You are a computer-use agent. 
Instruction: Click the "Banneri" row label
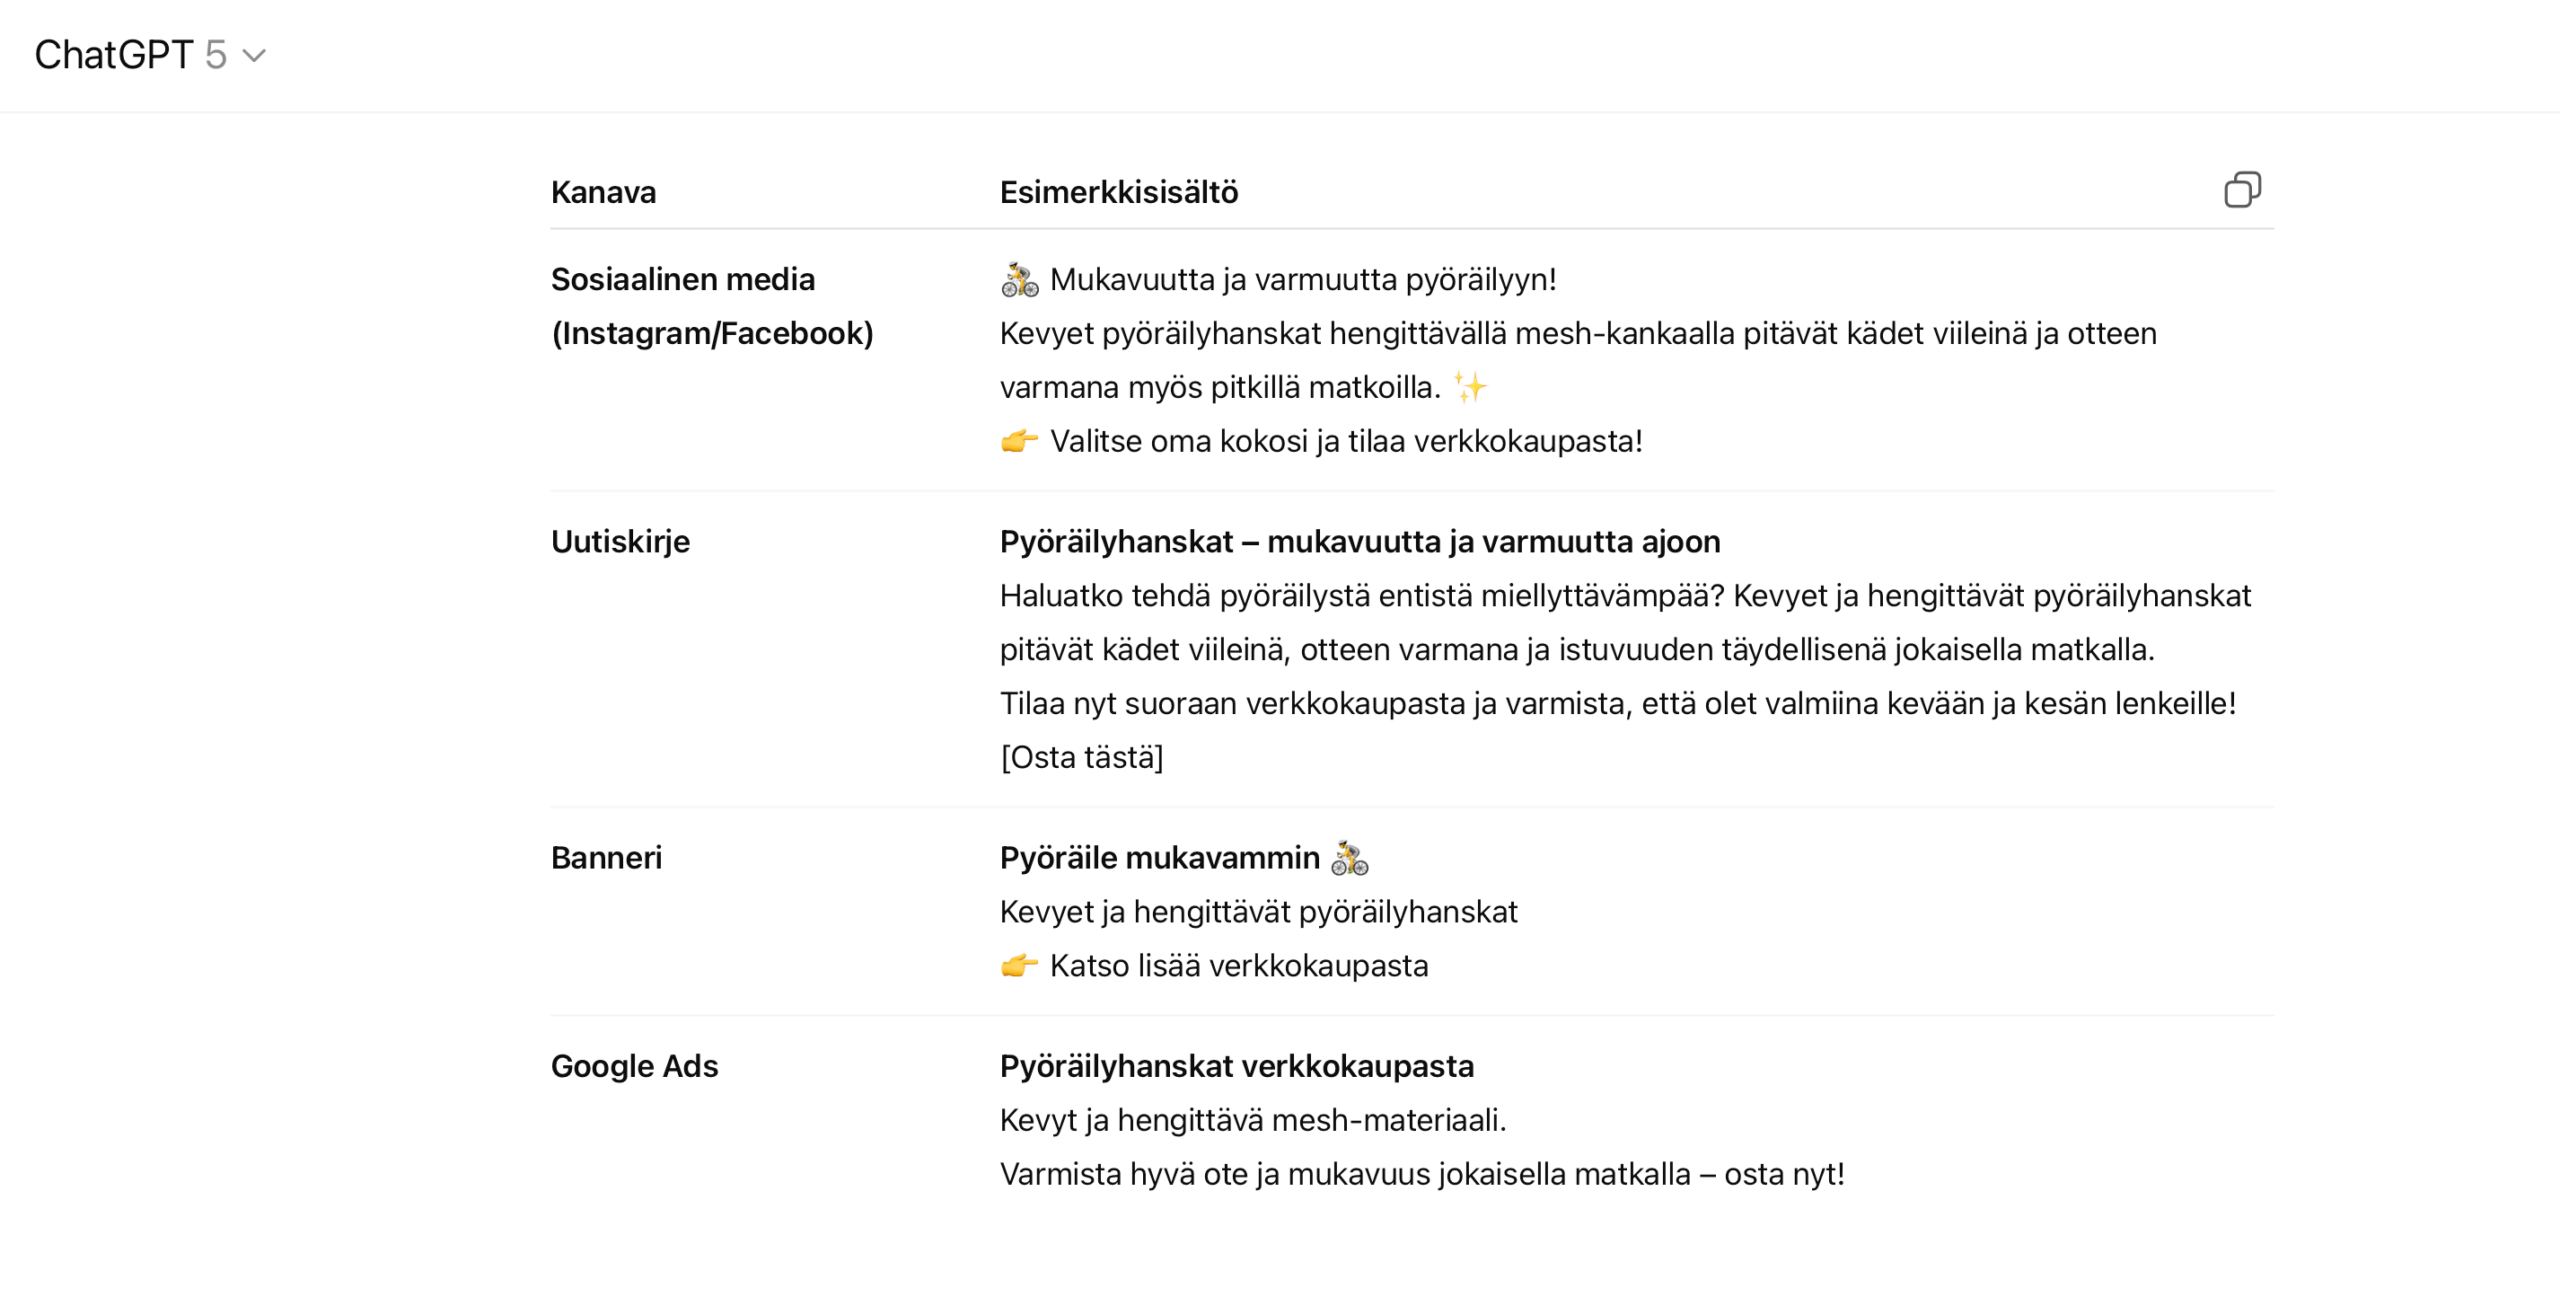[x=606, y=858]
